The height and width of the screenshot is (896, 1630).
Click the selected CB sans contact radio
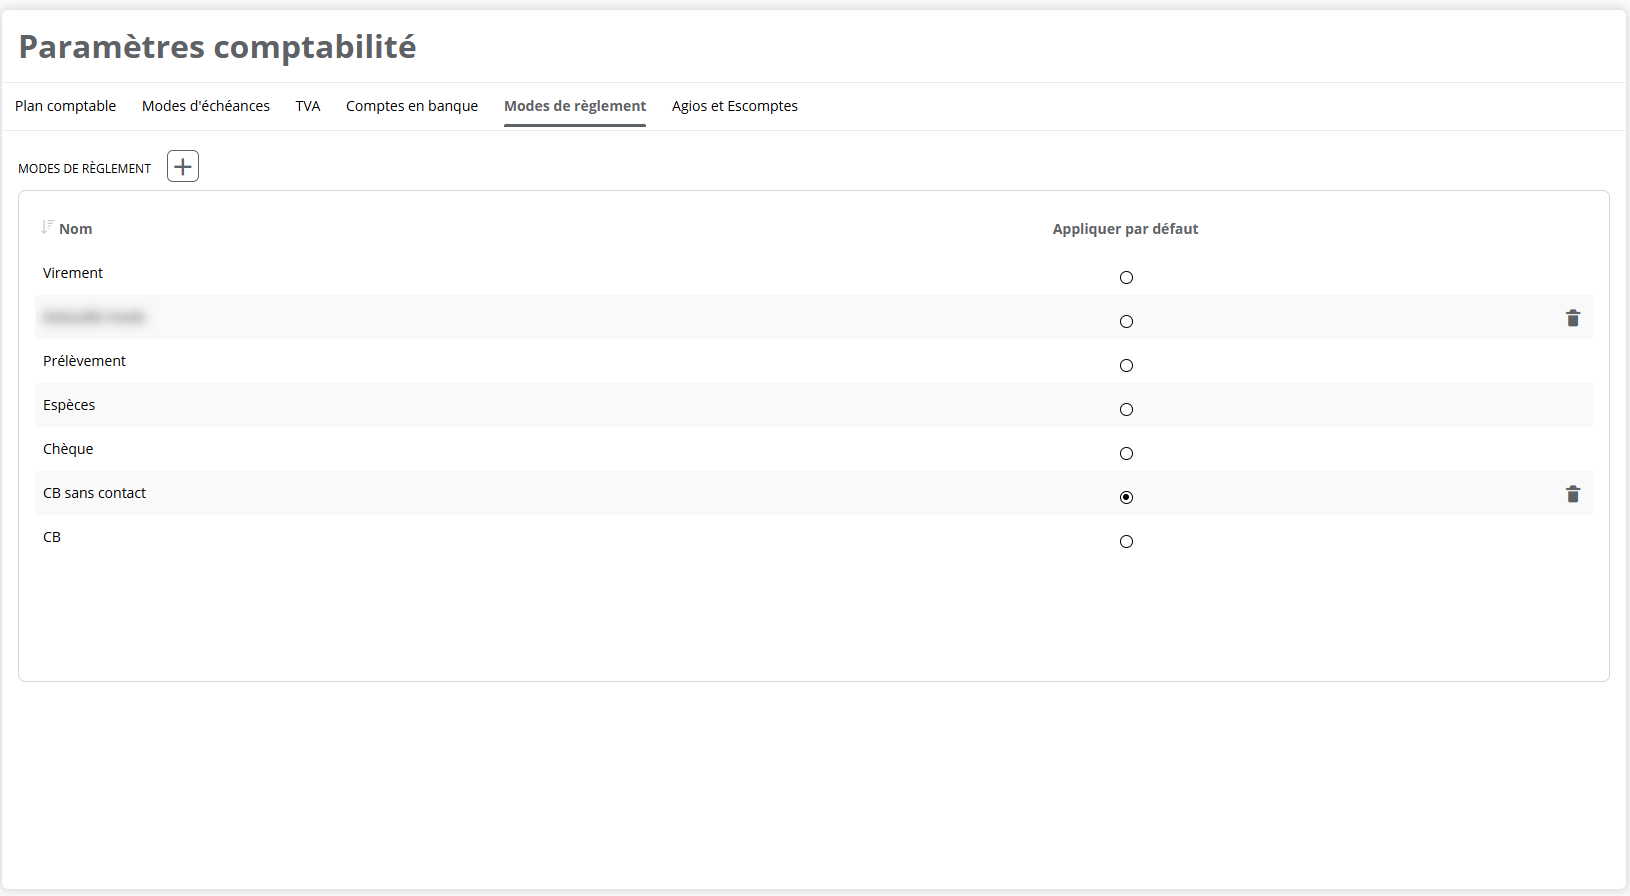pos(1126,497)
